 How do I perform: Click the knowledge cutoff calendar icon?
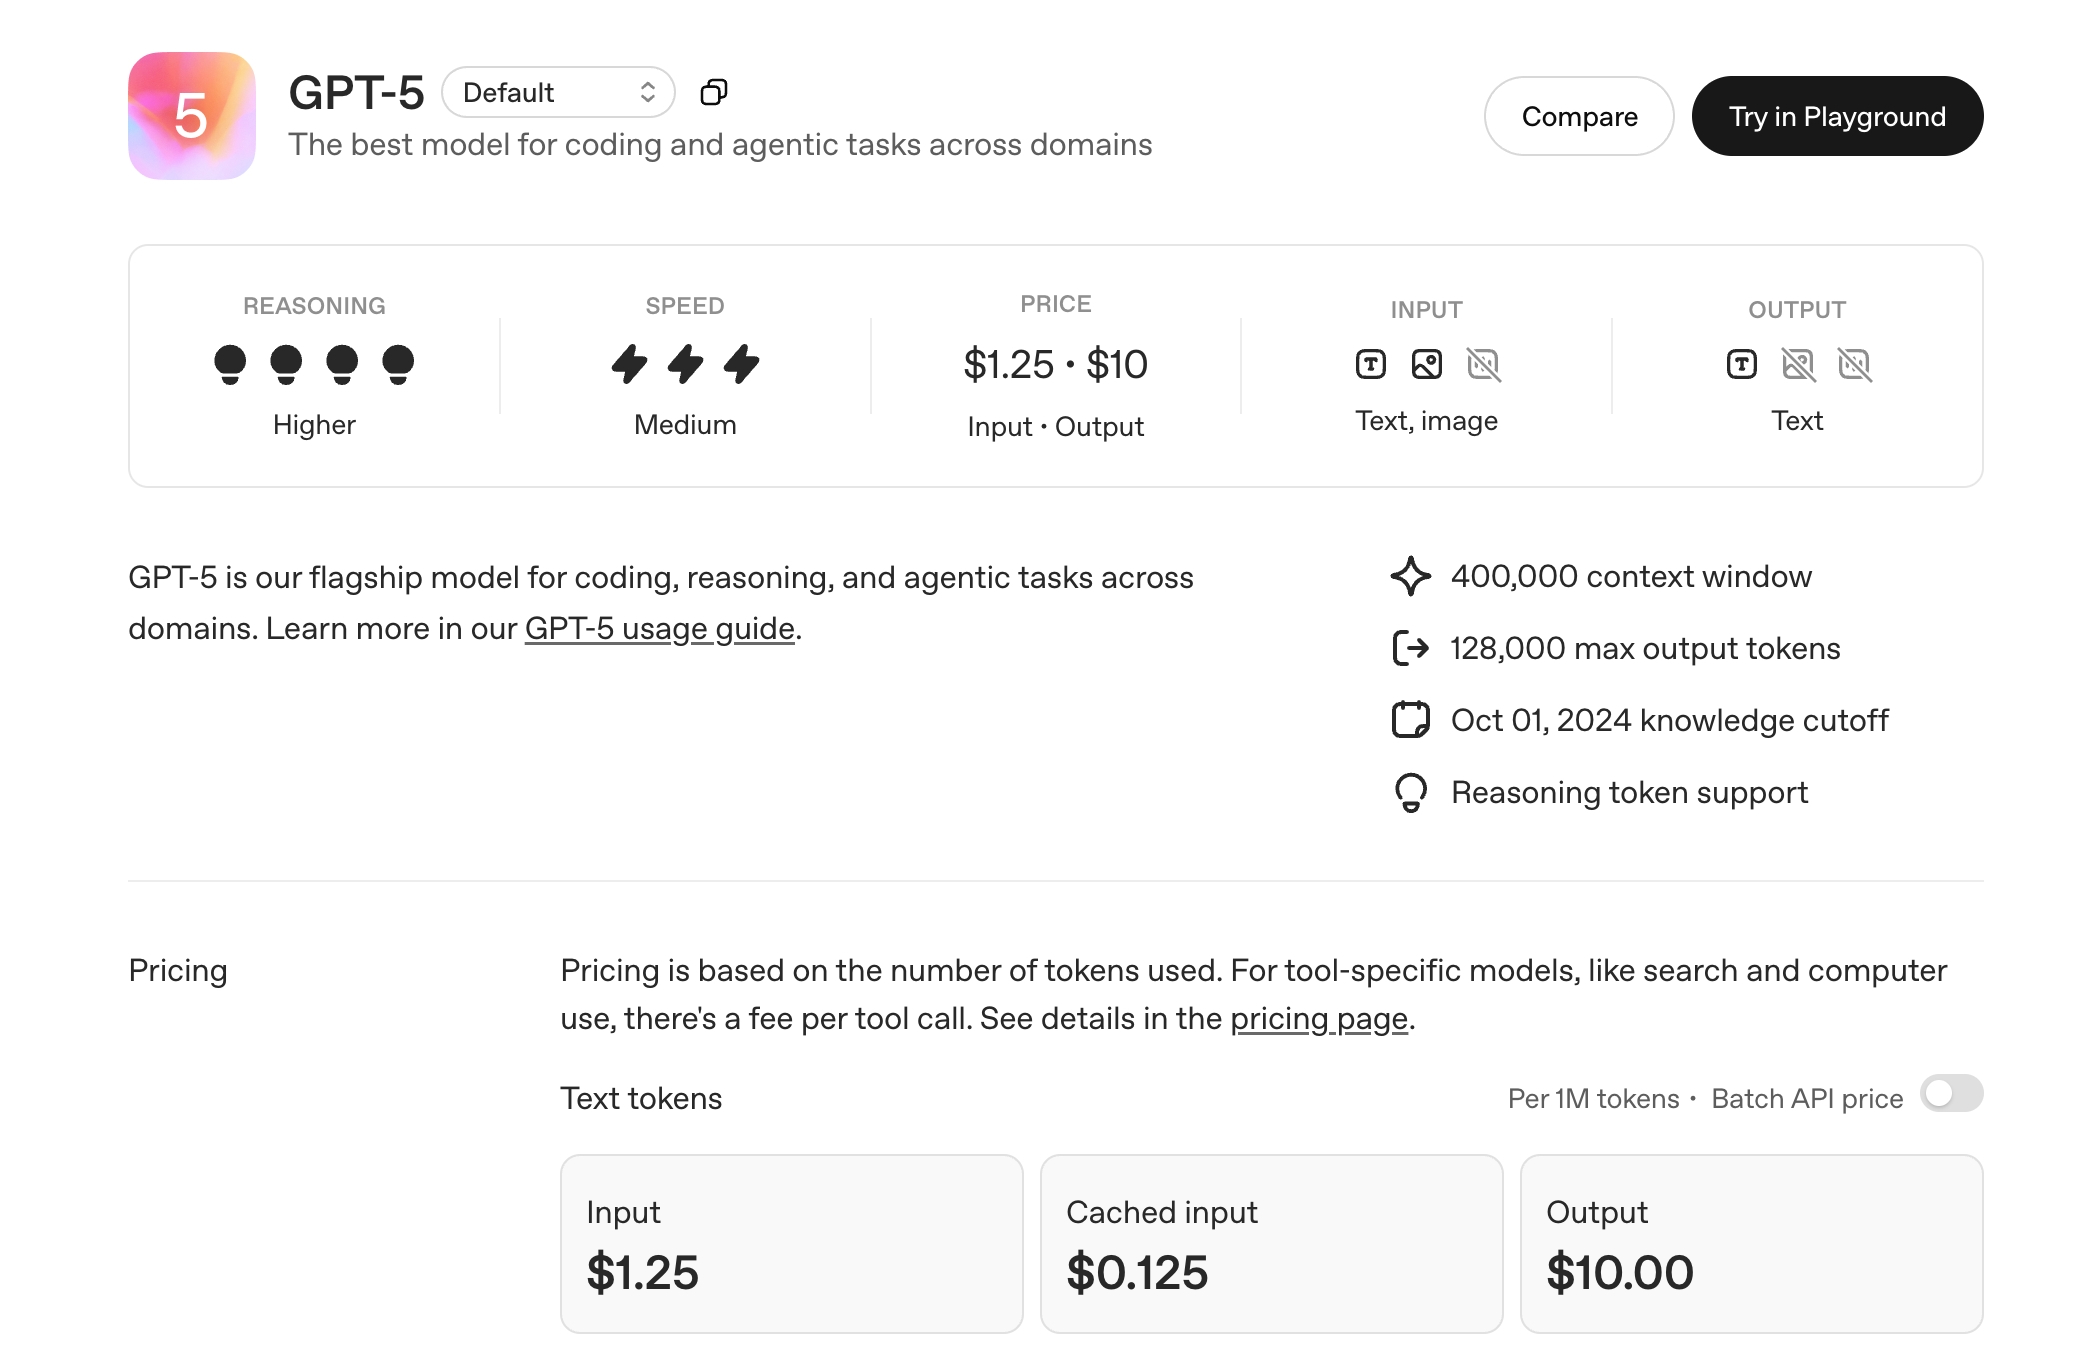(1410, 720)
